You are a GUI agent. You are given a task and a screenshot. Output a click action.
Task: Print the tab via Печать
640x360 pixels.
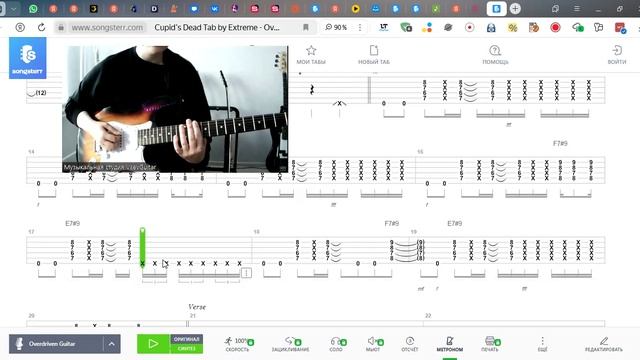pos(490,344)
